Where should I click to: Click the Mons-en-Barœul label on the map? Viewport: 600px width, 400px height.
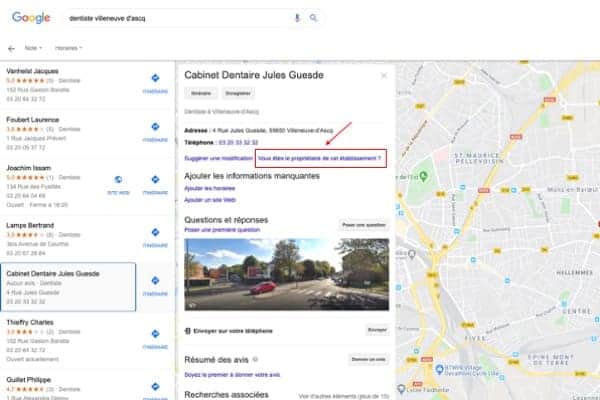pos(573,189)
